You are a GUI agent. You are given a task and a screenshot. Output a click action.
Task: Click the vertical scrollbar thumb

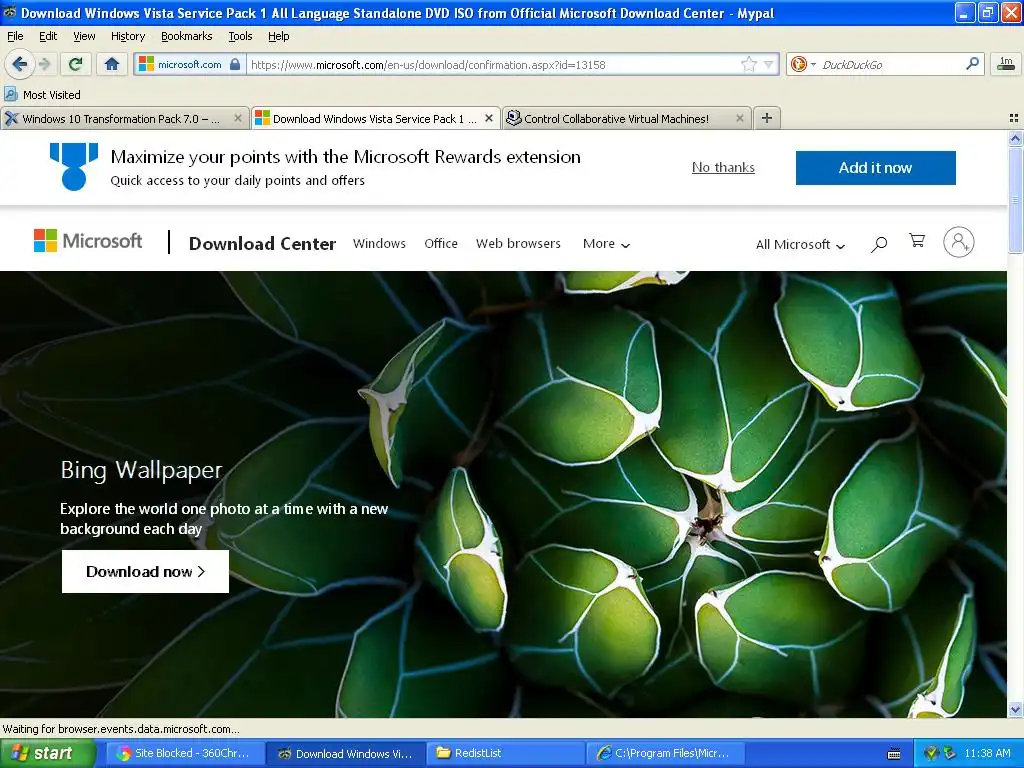[1015, 199]
